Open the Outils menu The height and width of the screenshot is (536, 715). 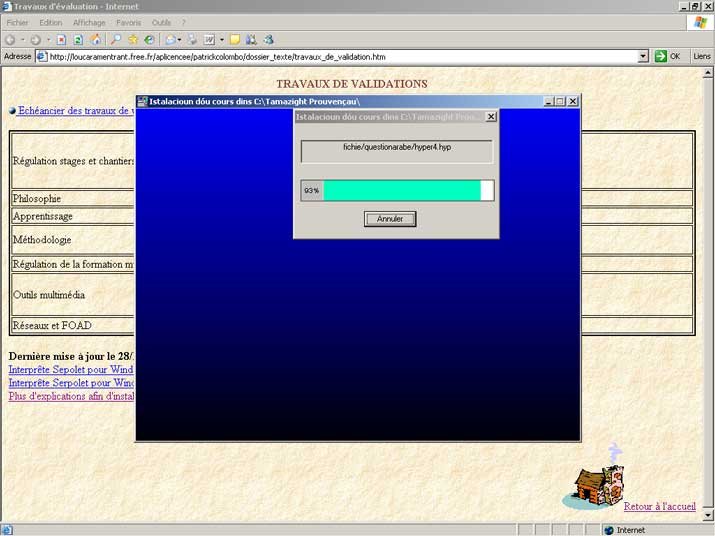coord(161,22)
